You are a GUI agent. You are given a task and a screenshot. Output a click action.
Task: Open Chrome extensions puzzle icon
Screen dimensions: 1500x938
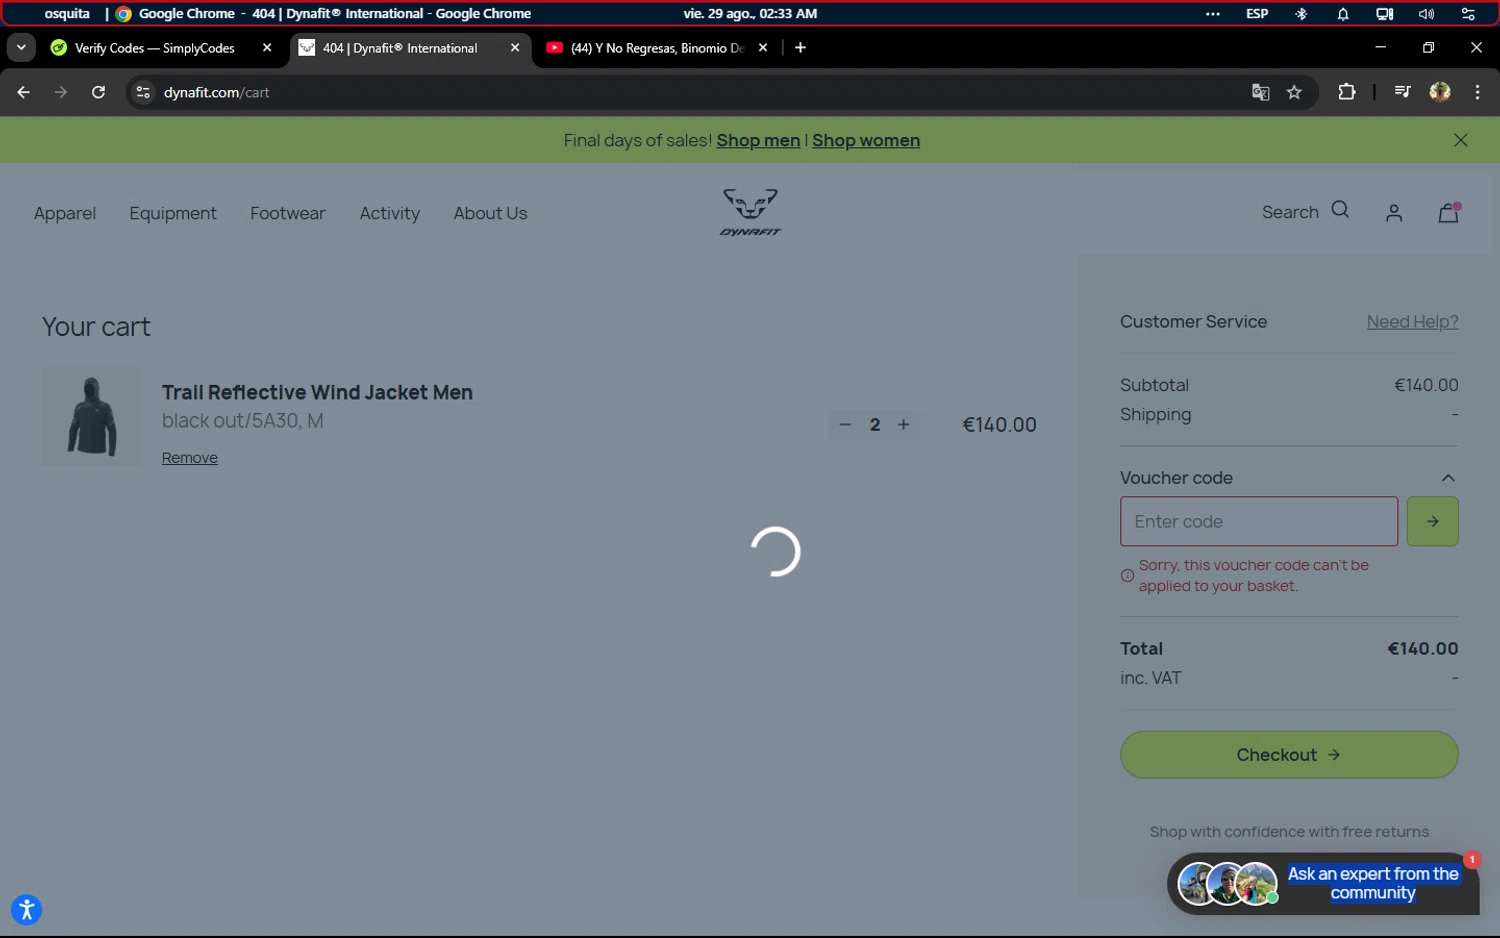click(x=1347, y=92)
